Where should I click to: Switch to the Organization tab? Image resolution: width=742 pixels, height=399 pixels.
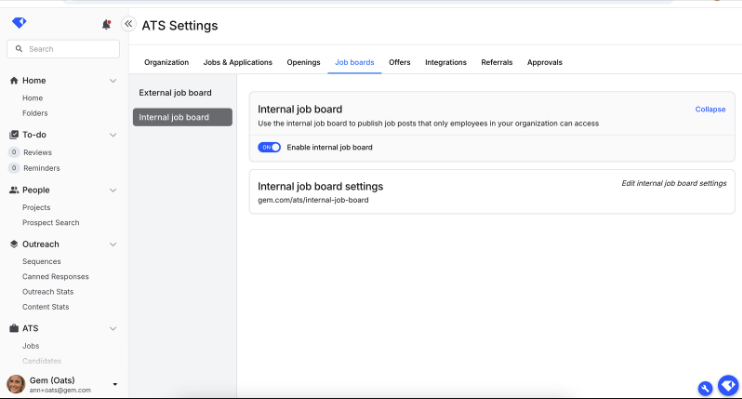(x=167, y=62)
